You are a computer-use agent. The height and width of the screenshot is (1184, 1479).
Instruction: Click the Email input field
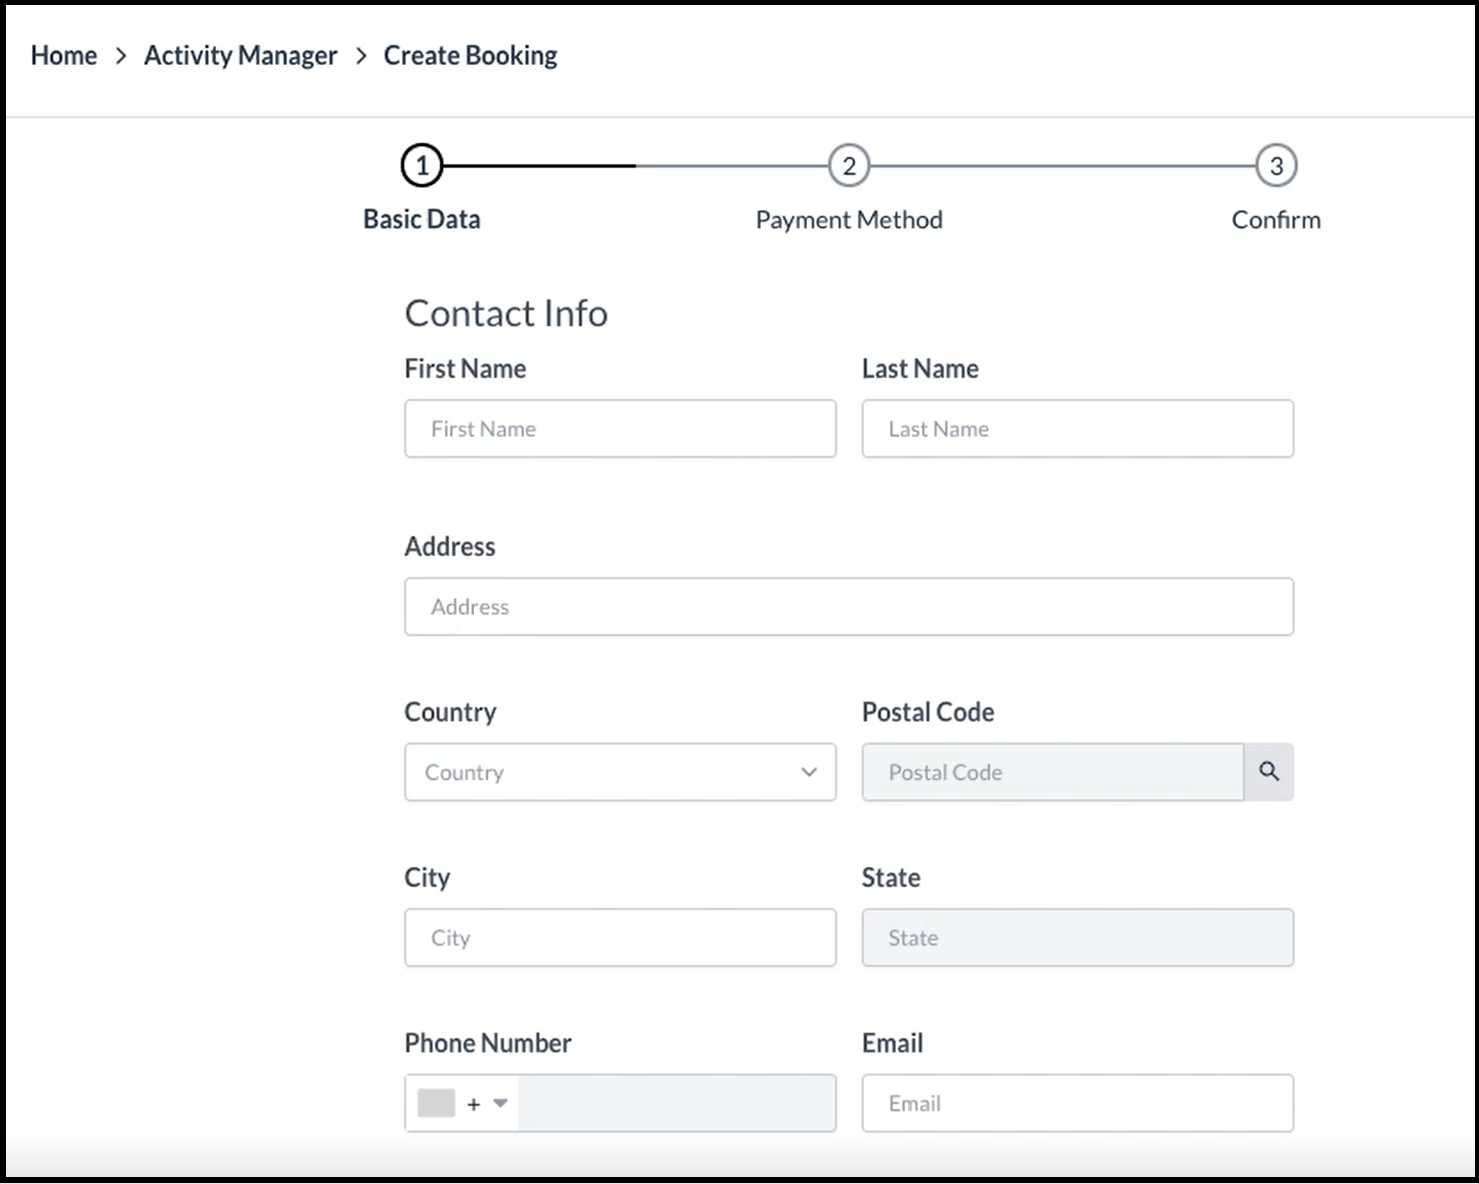(1077, 1103)
